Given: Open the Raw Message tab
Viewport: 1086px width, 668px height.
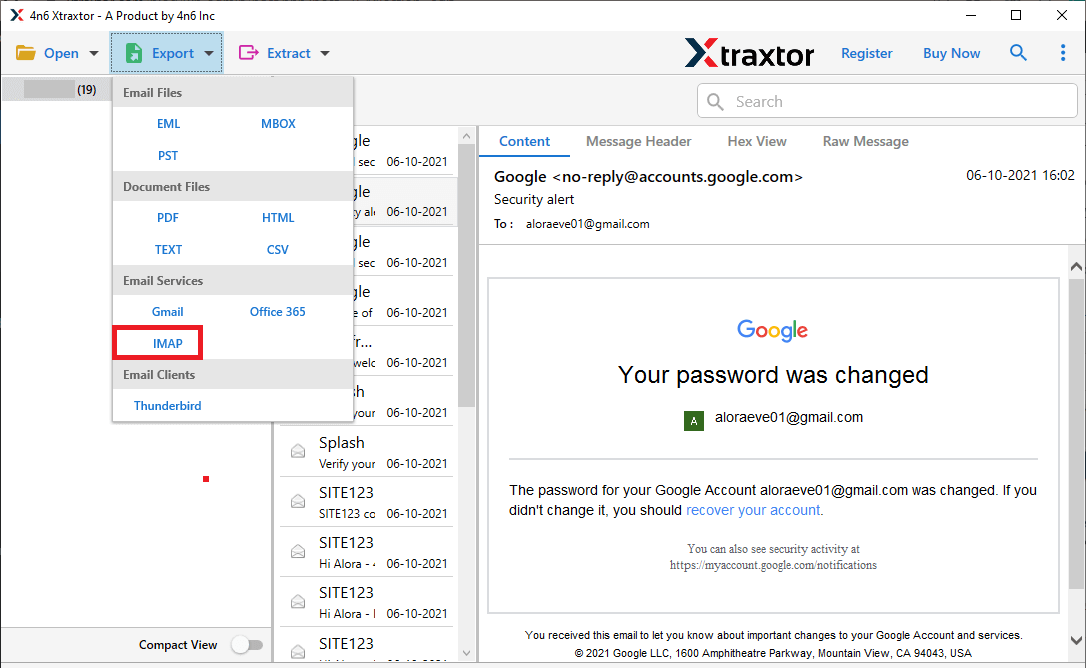Looking at the screenshot, I should [866, 141].
